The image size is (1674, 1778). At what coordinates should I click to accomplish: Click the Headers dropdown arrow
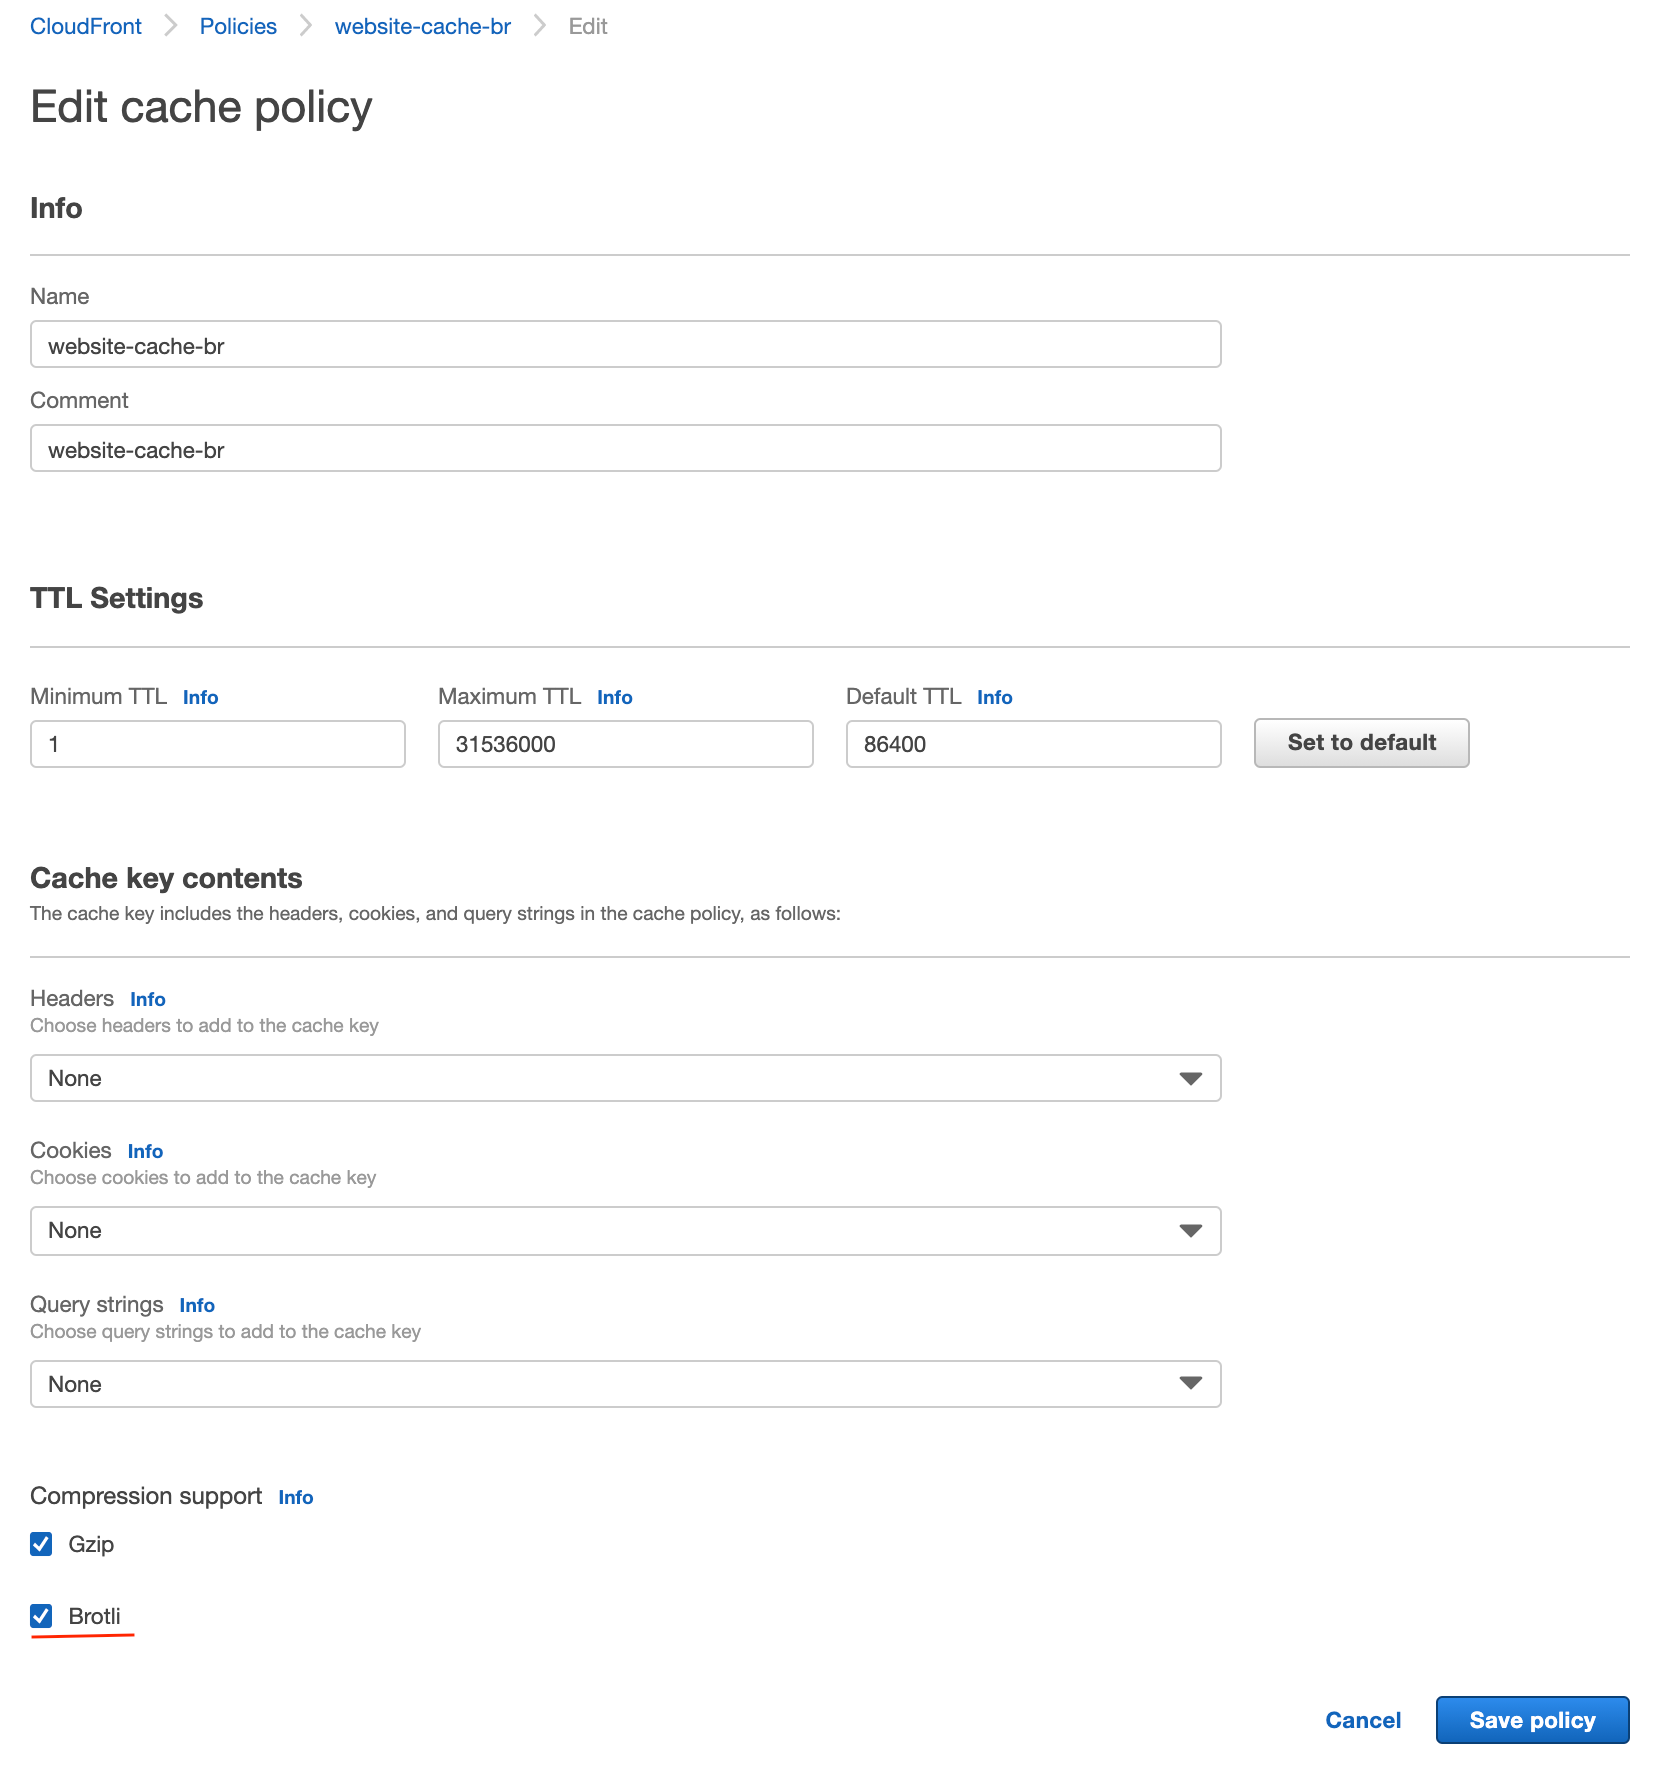[x=1190, y=1078]
